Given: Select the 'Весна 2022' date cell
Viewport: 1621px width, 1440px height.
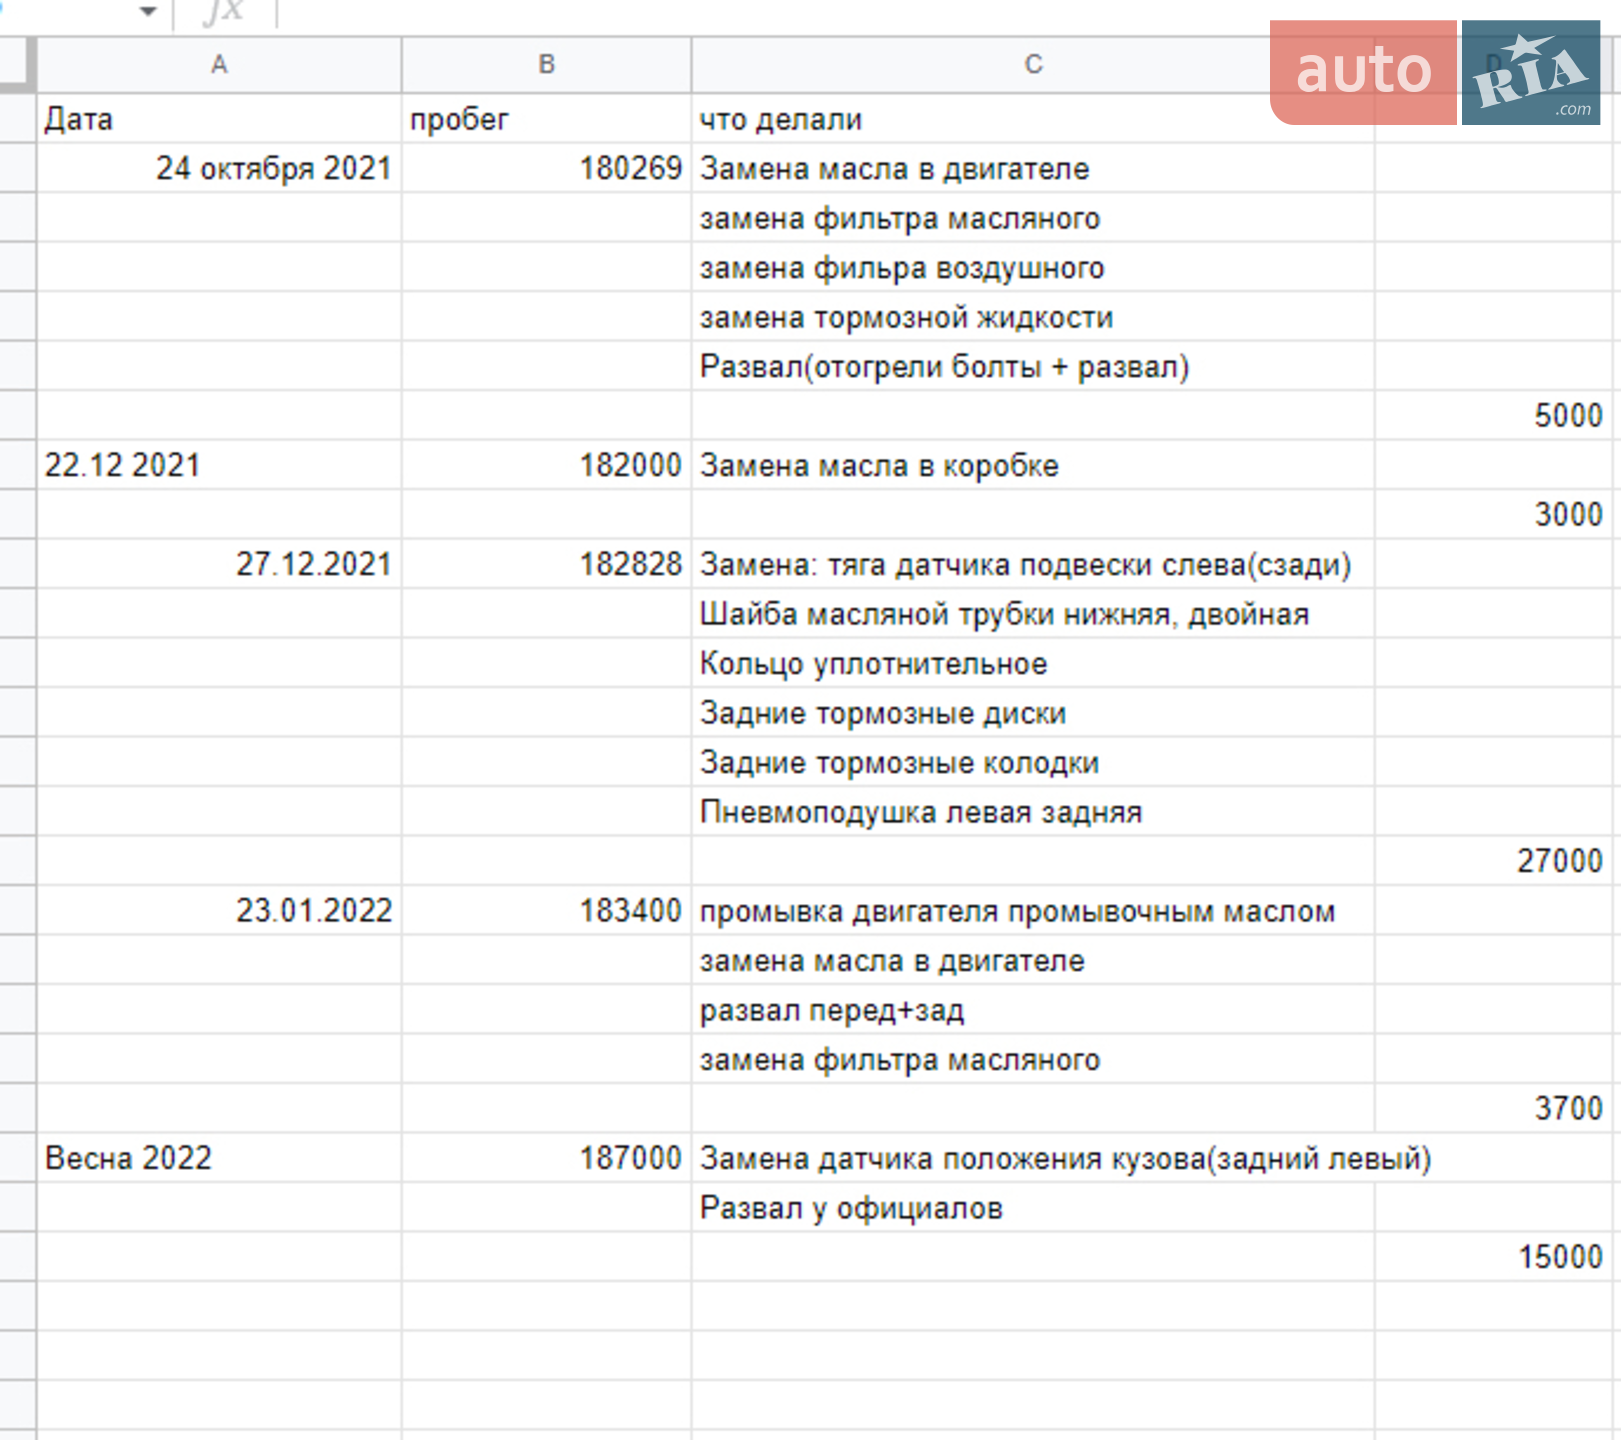Looking at the screenshot, I should point(219,1158).
